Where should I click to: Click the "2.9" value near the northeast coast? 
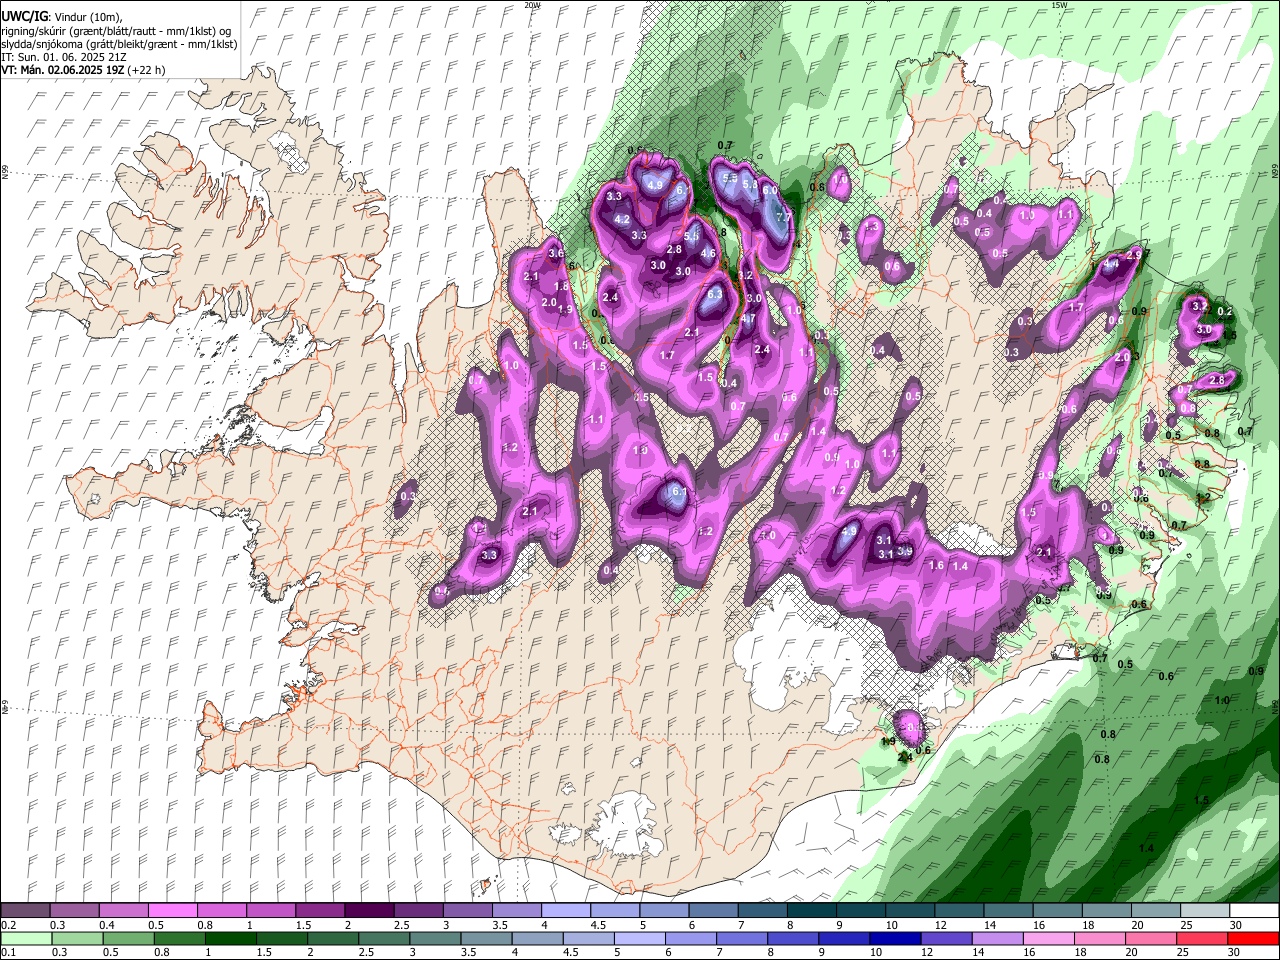tap(1134, 255)
